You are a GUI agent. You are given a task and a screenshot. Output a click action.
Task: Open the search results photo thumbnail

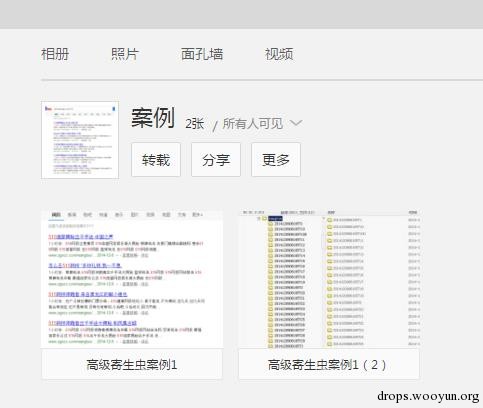132,279
